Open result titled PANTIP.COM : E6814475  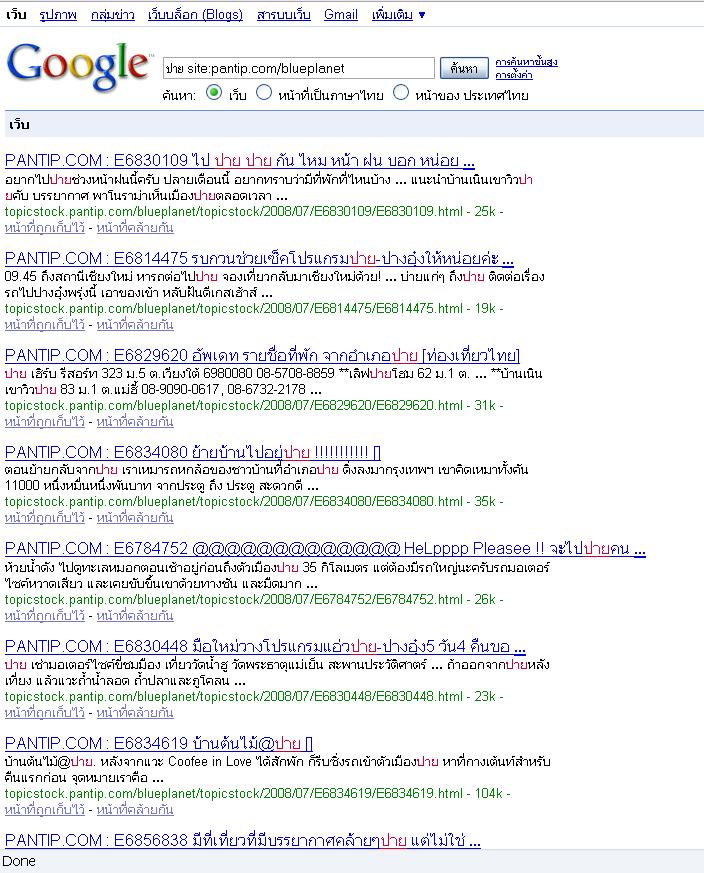click(x=259, y=258)
